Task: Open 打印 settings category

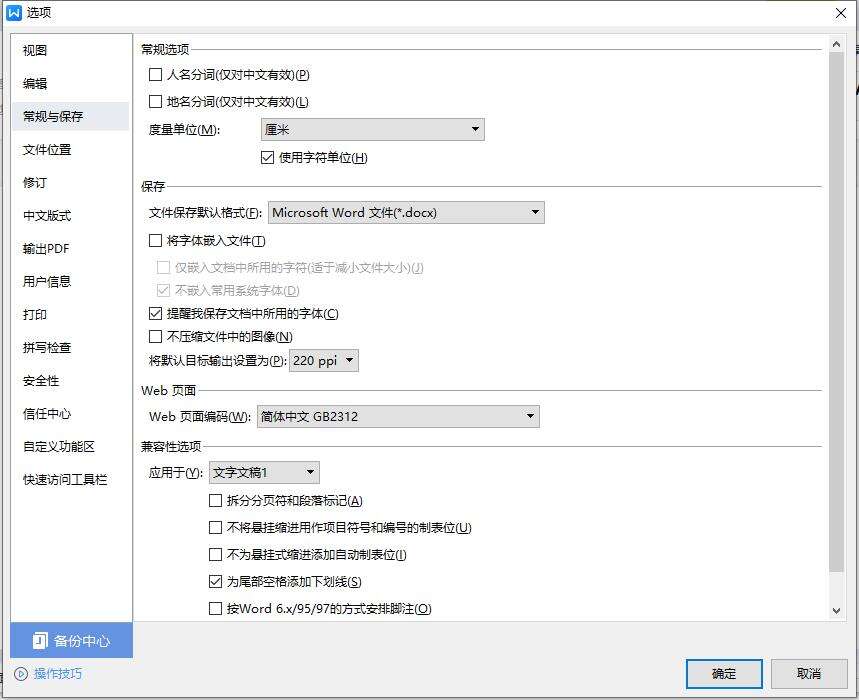Action: coord(71,314)
